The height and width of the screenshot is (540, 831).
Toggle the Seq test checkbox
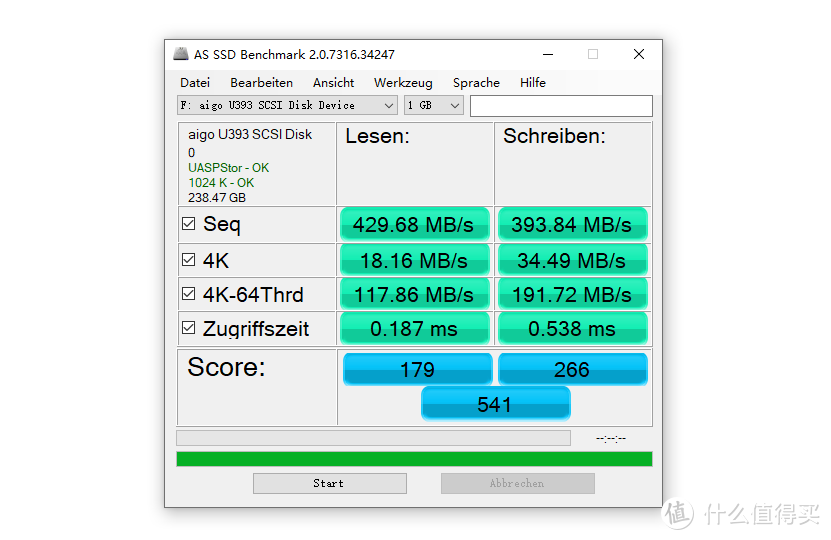189,224
